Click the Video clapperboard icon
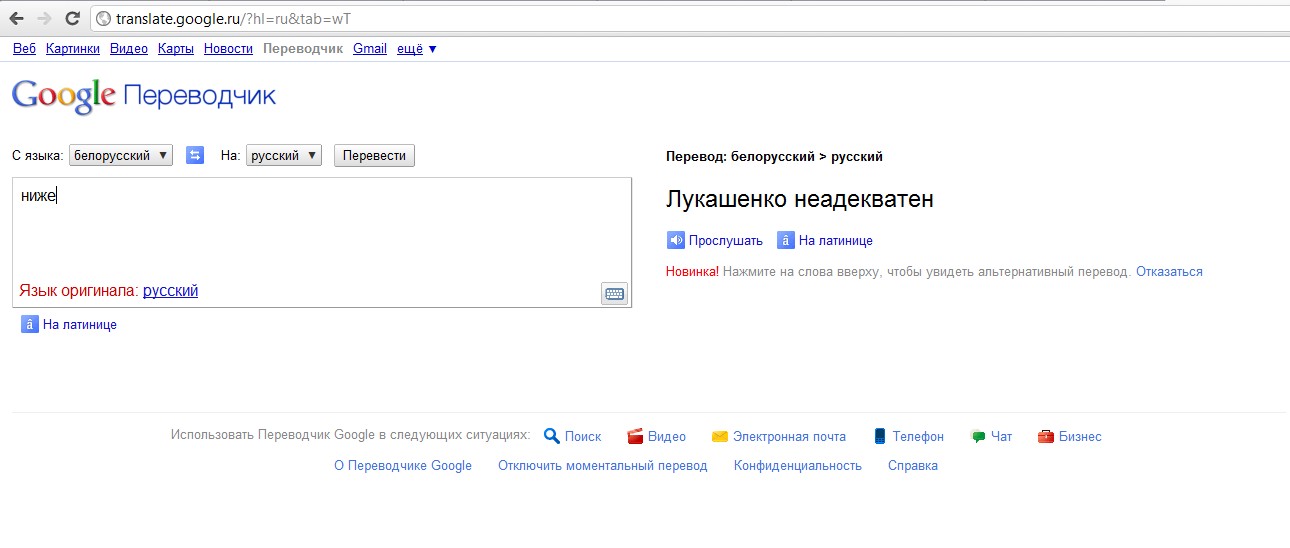The image size is (1290, 548). pos(634,436)
